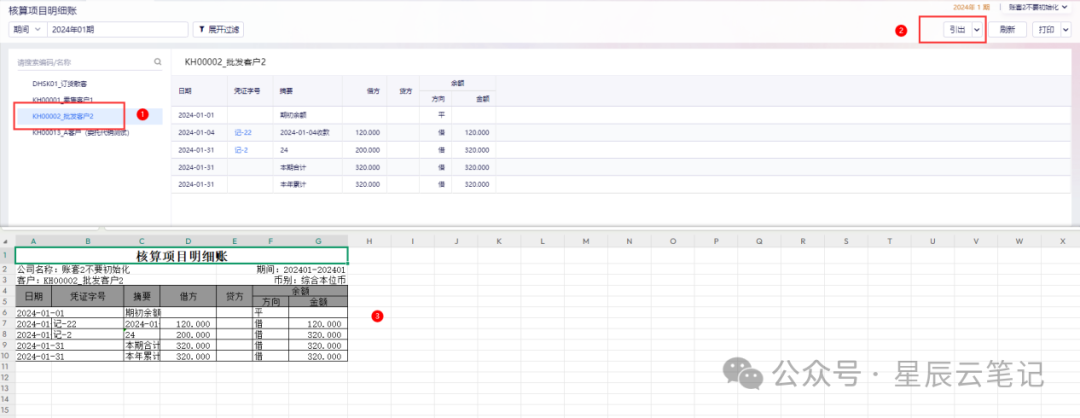Click the 打印 print button
This screenshot has height=418, width=1080.
[x=1046, y=30]
